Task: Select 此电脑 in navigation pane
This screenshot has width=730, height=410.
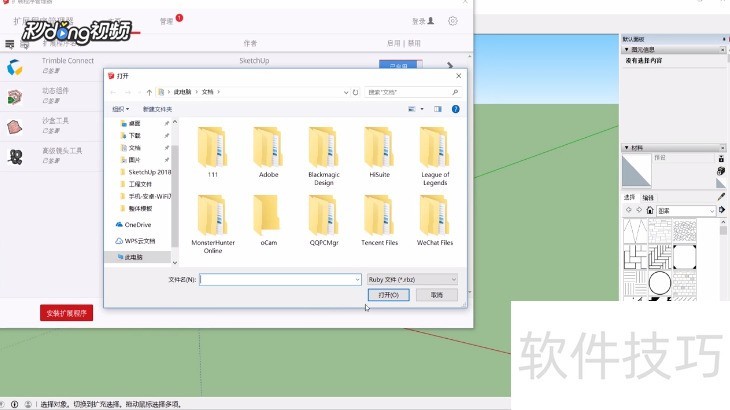Action: tap(133, 257)
